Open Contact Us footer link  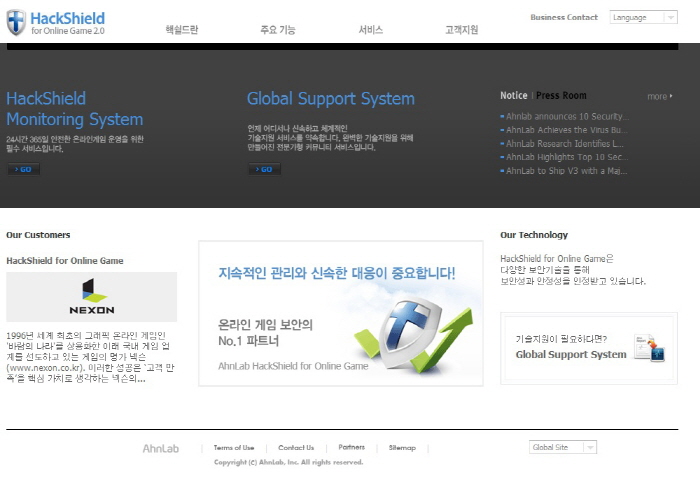tap(296, 448)
